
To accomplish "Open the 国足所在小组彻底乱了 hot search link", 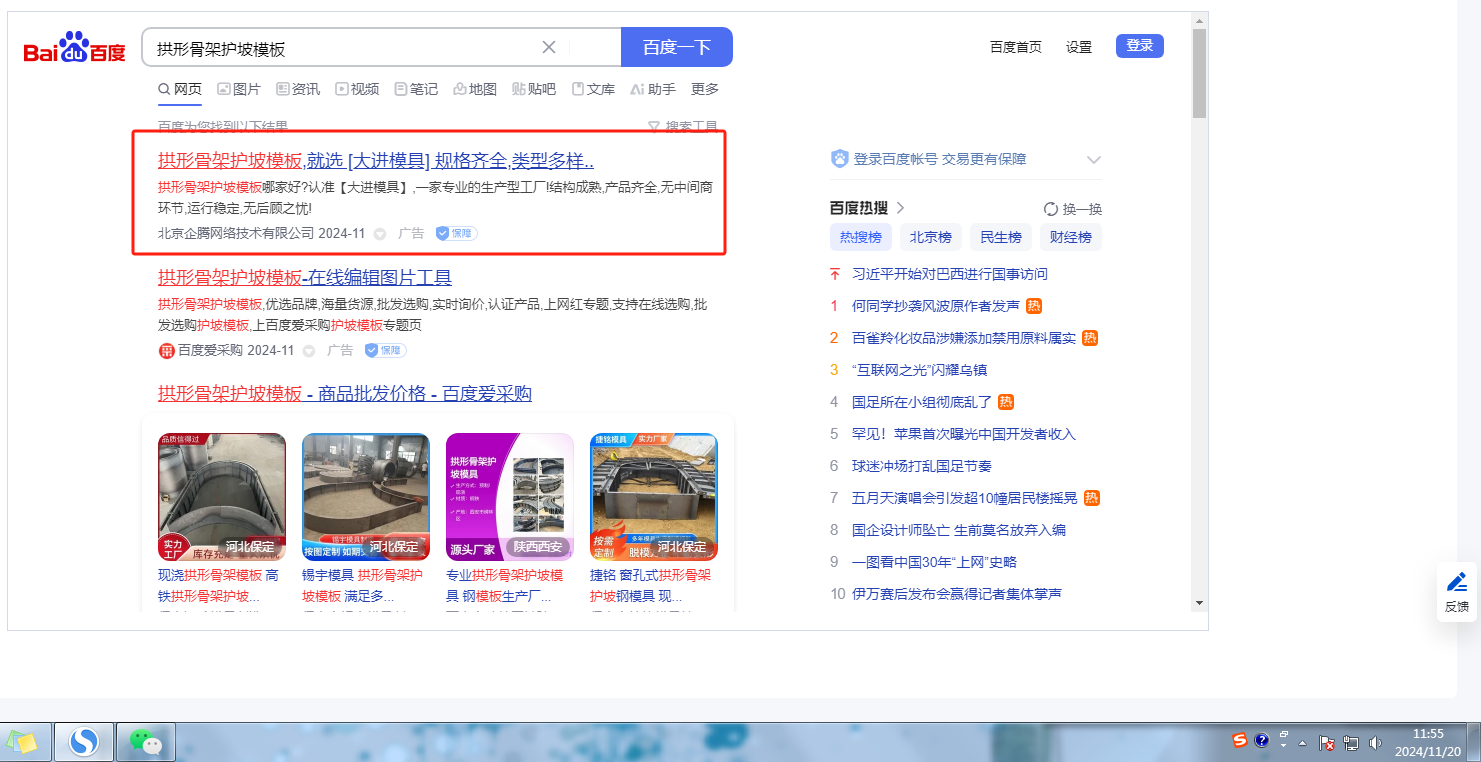I will (921, 402).
